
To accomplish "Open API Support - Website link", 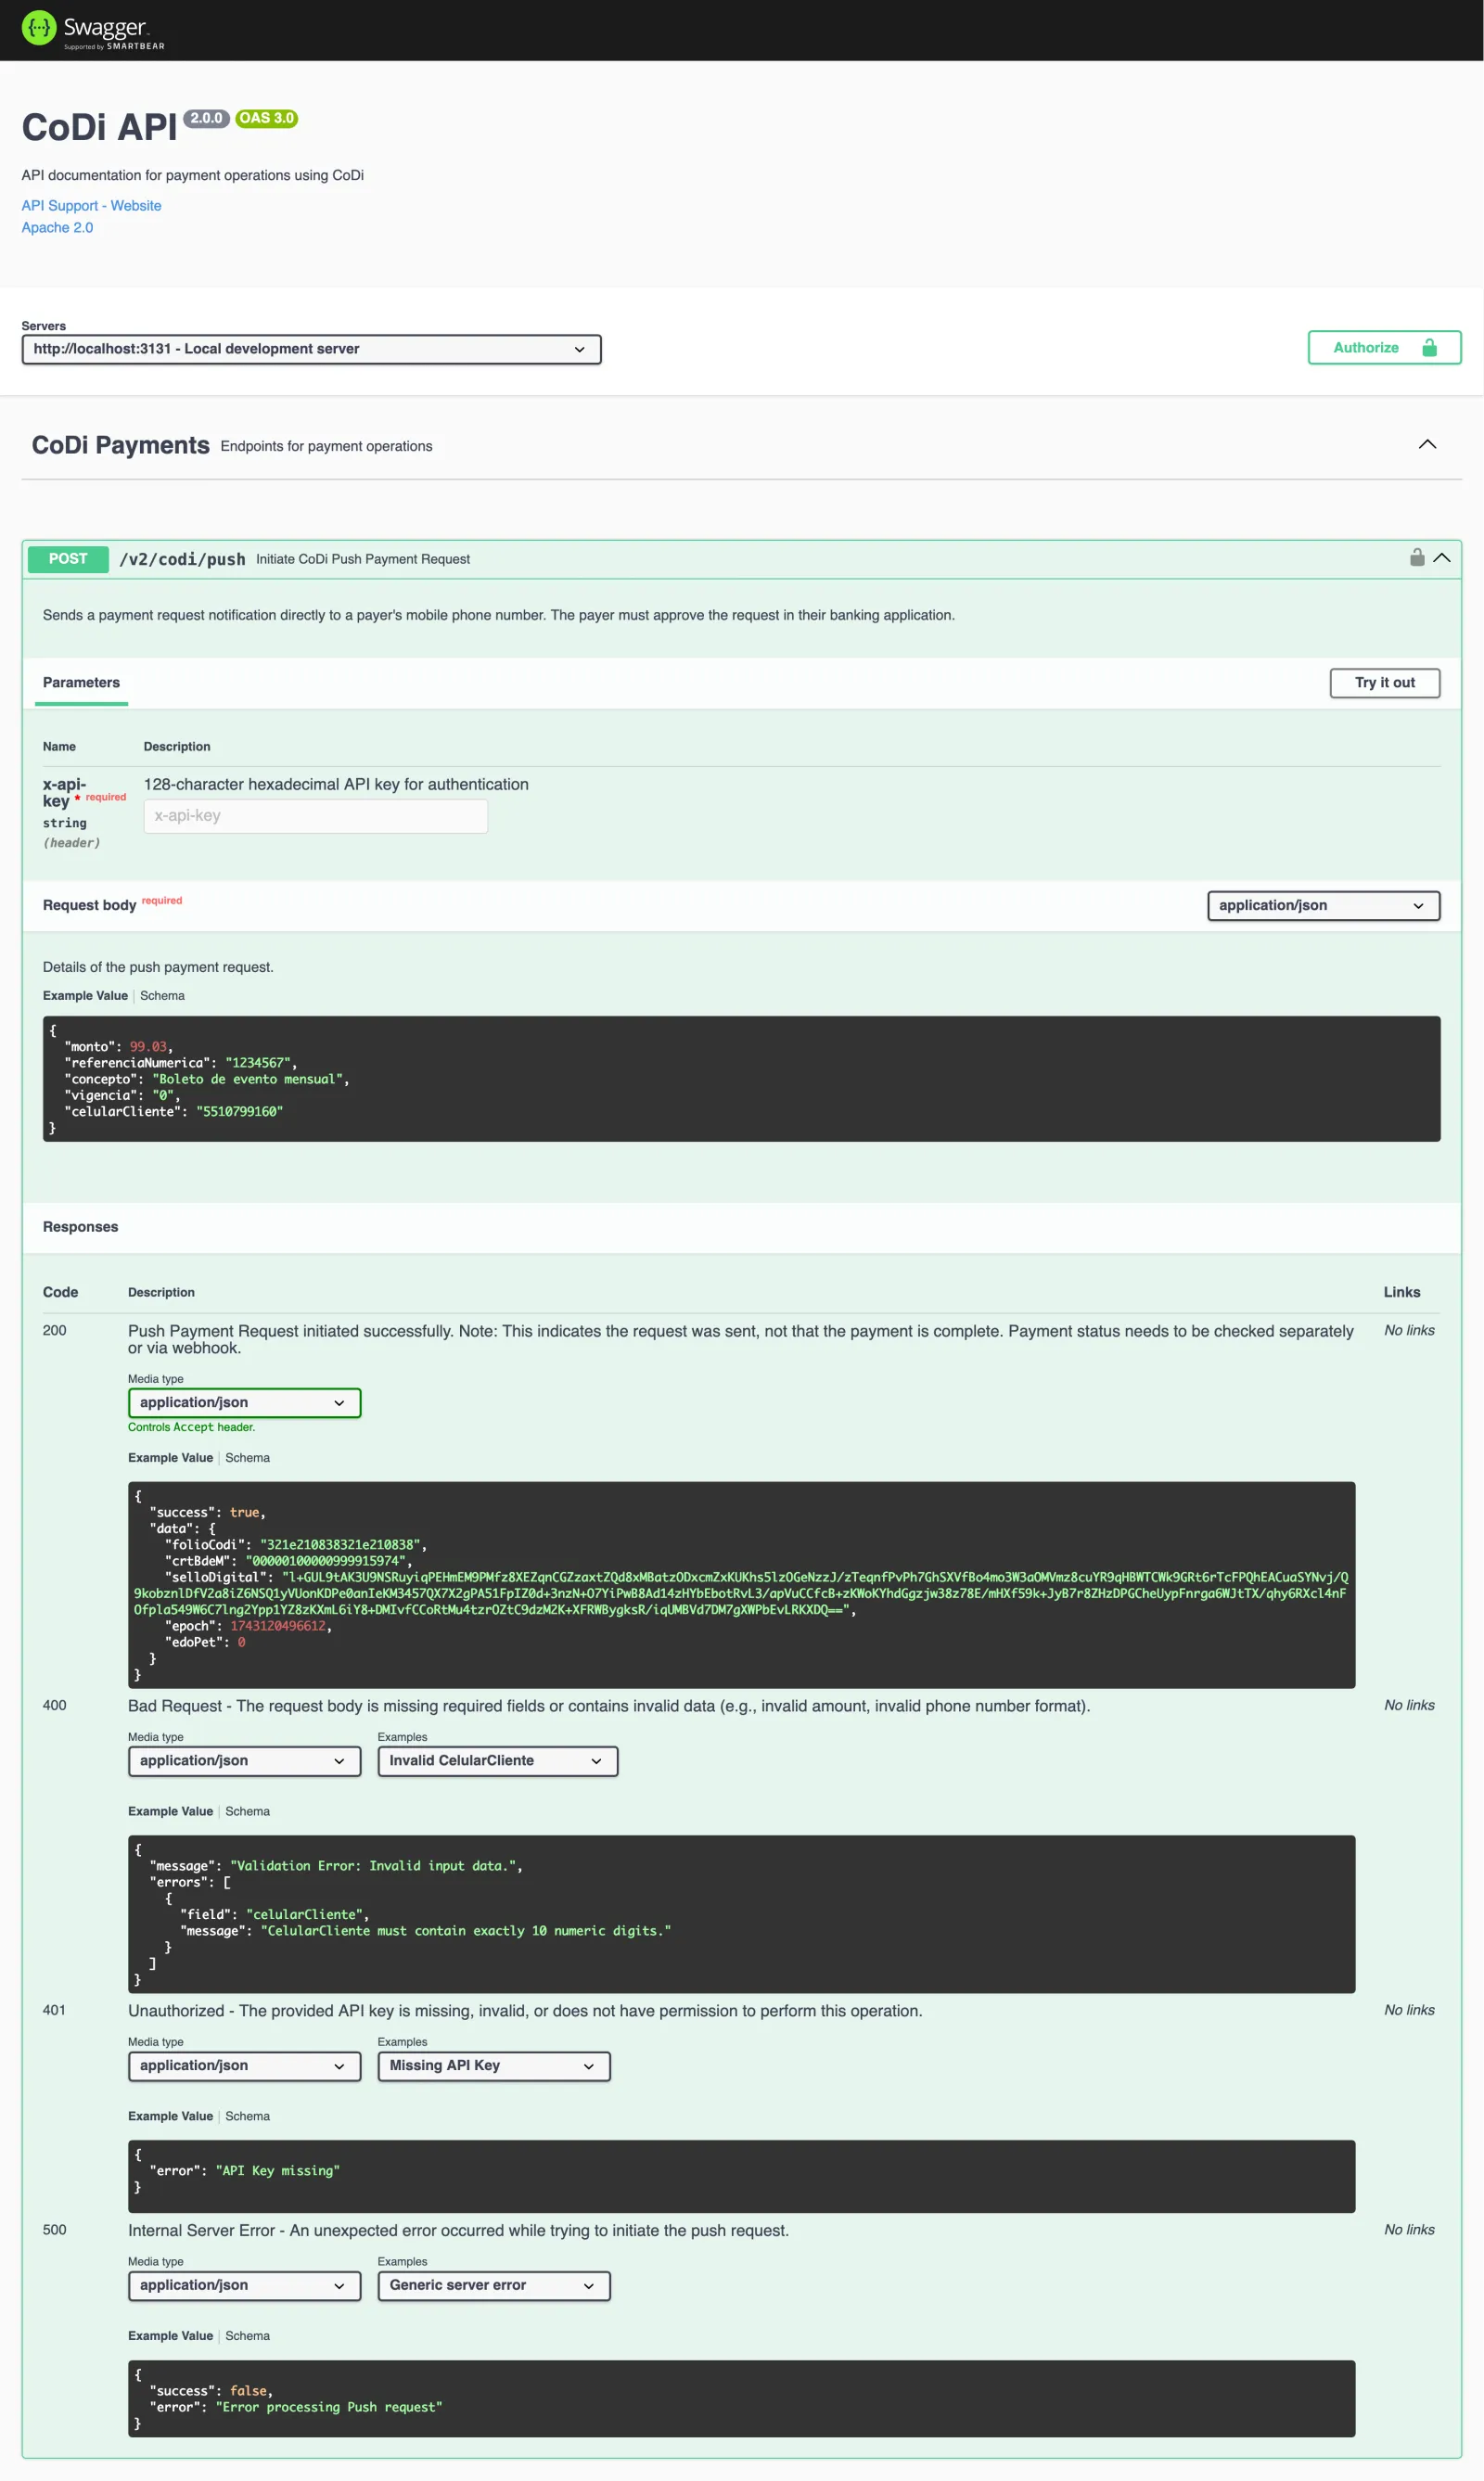I will coord(91,205).
